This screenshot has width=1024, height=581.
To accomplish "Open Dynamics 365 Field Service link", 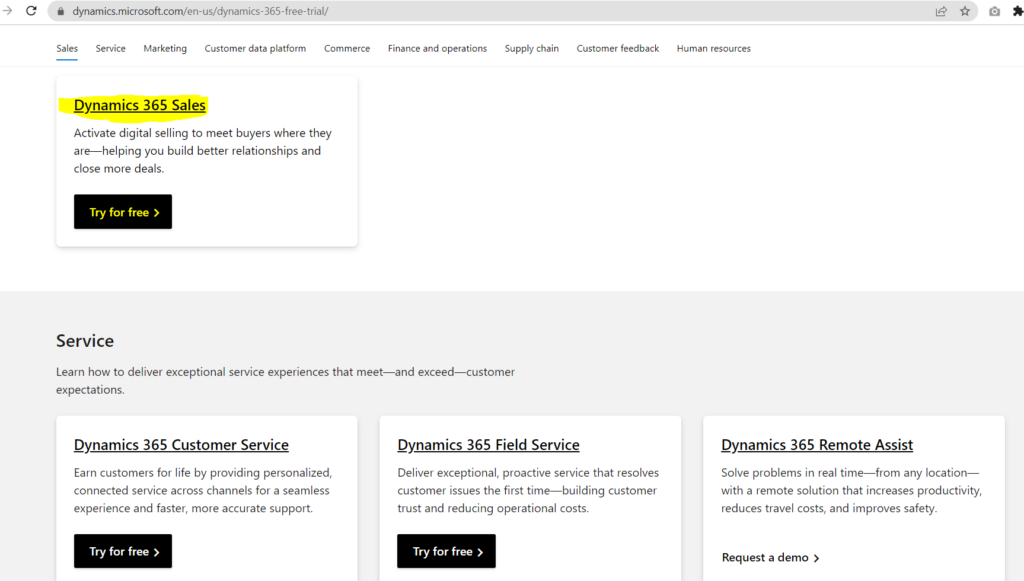I will point(488,445).
